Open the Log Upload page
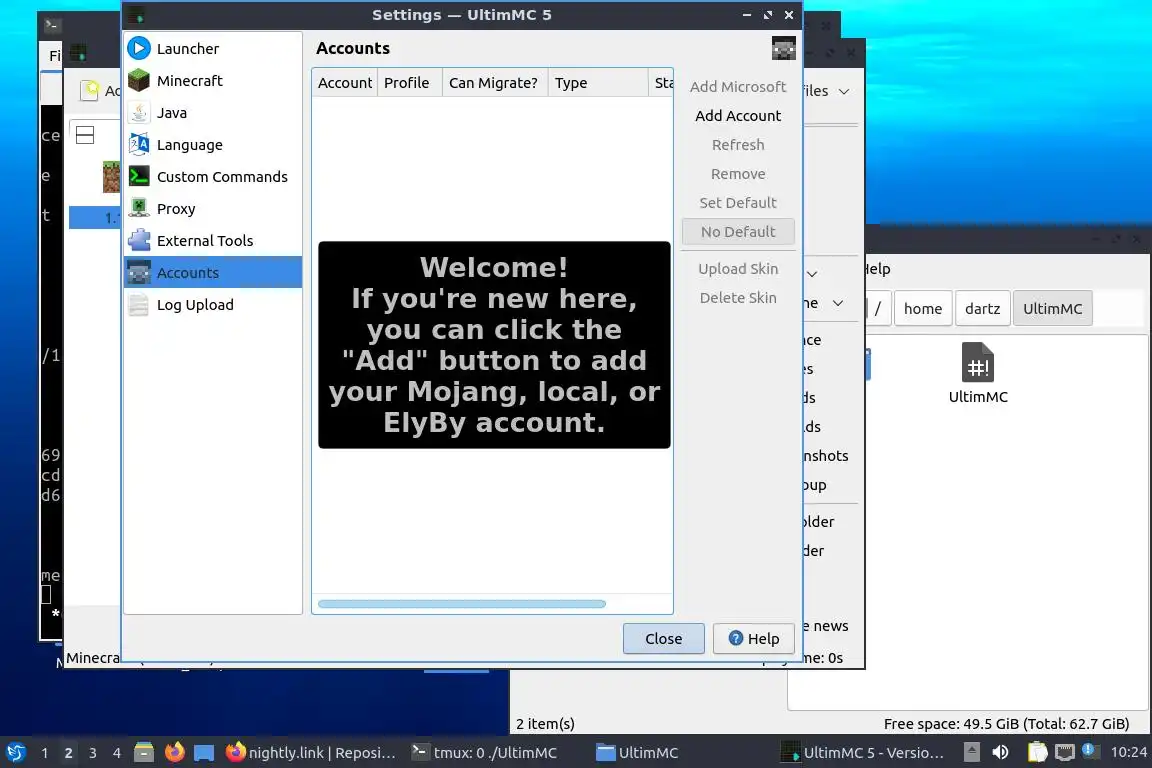 tap(212, 304)
